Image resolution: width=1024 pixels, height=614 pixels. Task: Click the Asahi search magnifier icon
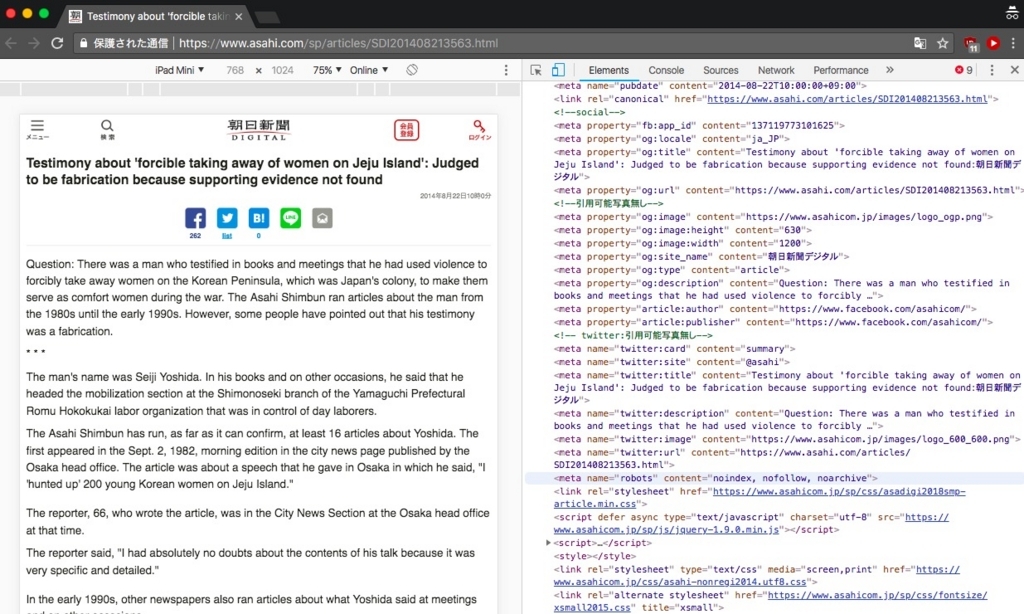point(107,129)
